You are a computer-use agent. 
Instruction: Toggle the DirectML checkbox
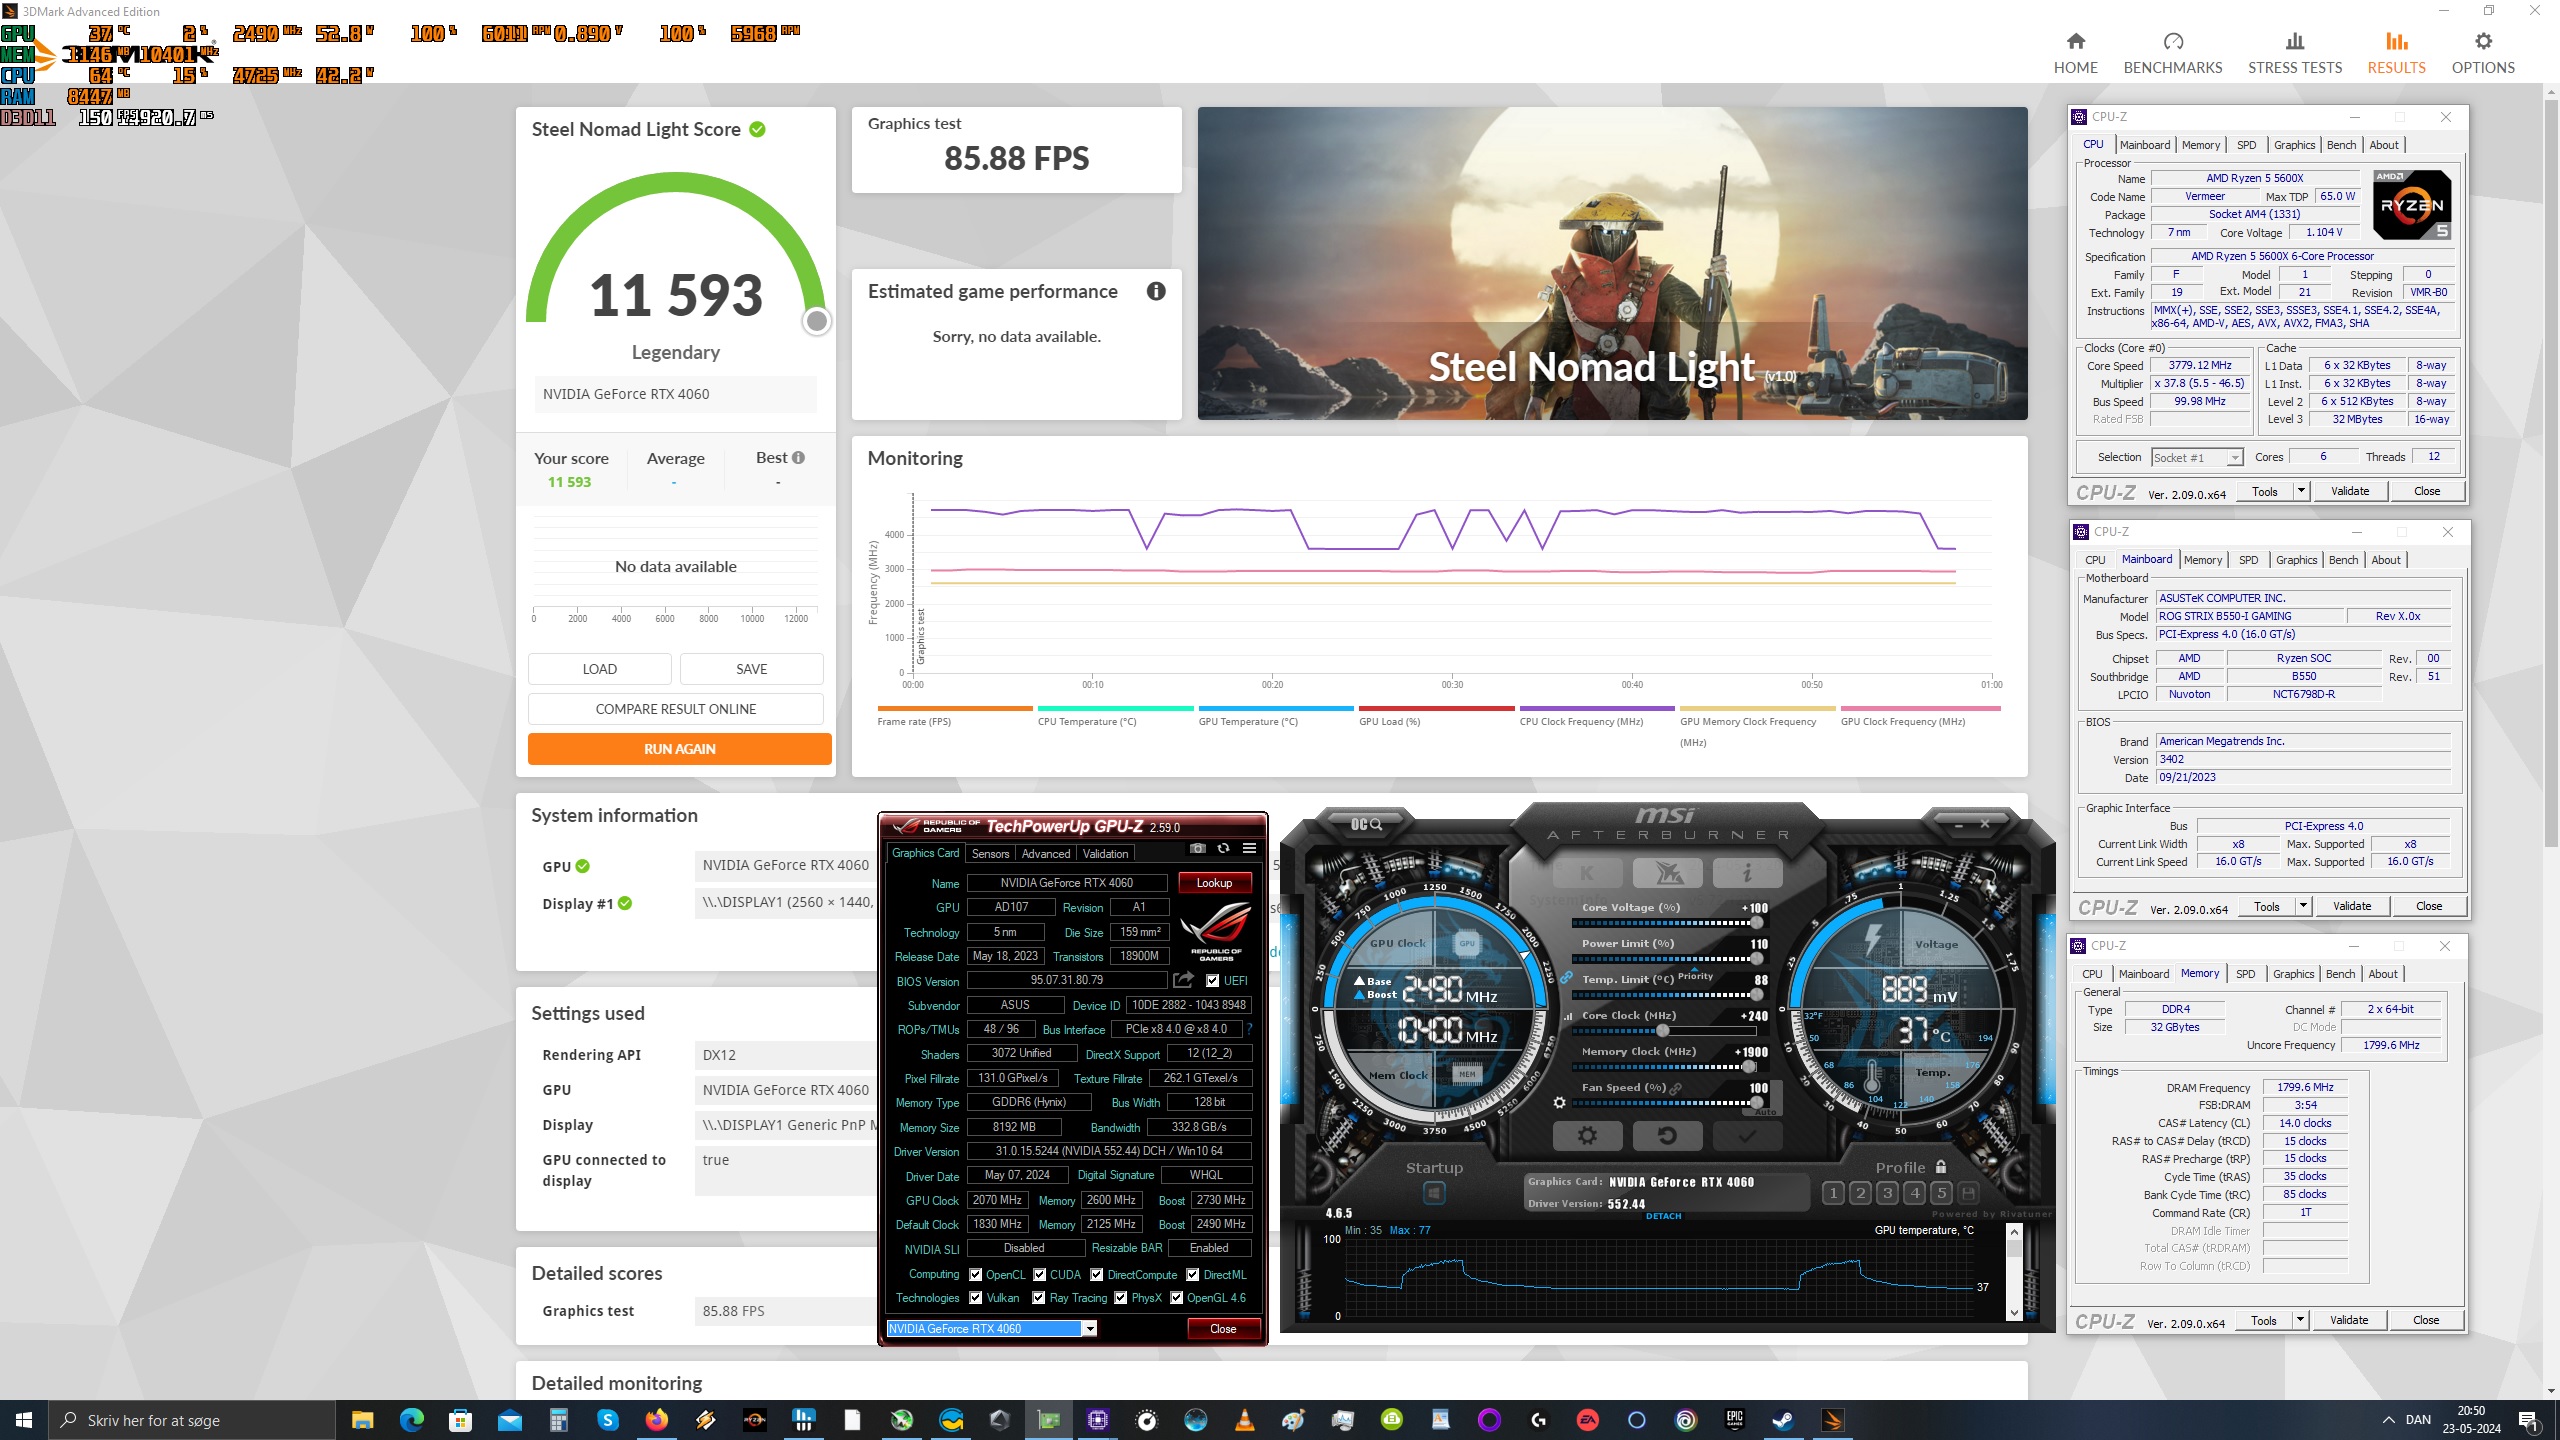pos(1192,1275)
